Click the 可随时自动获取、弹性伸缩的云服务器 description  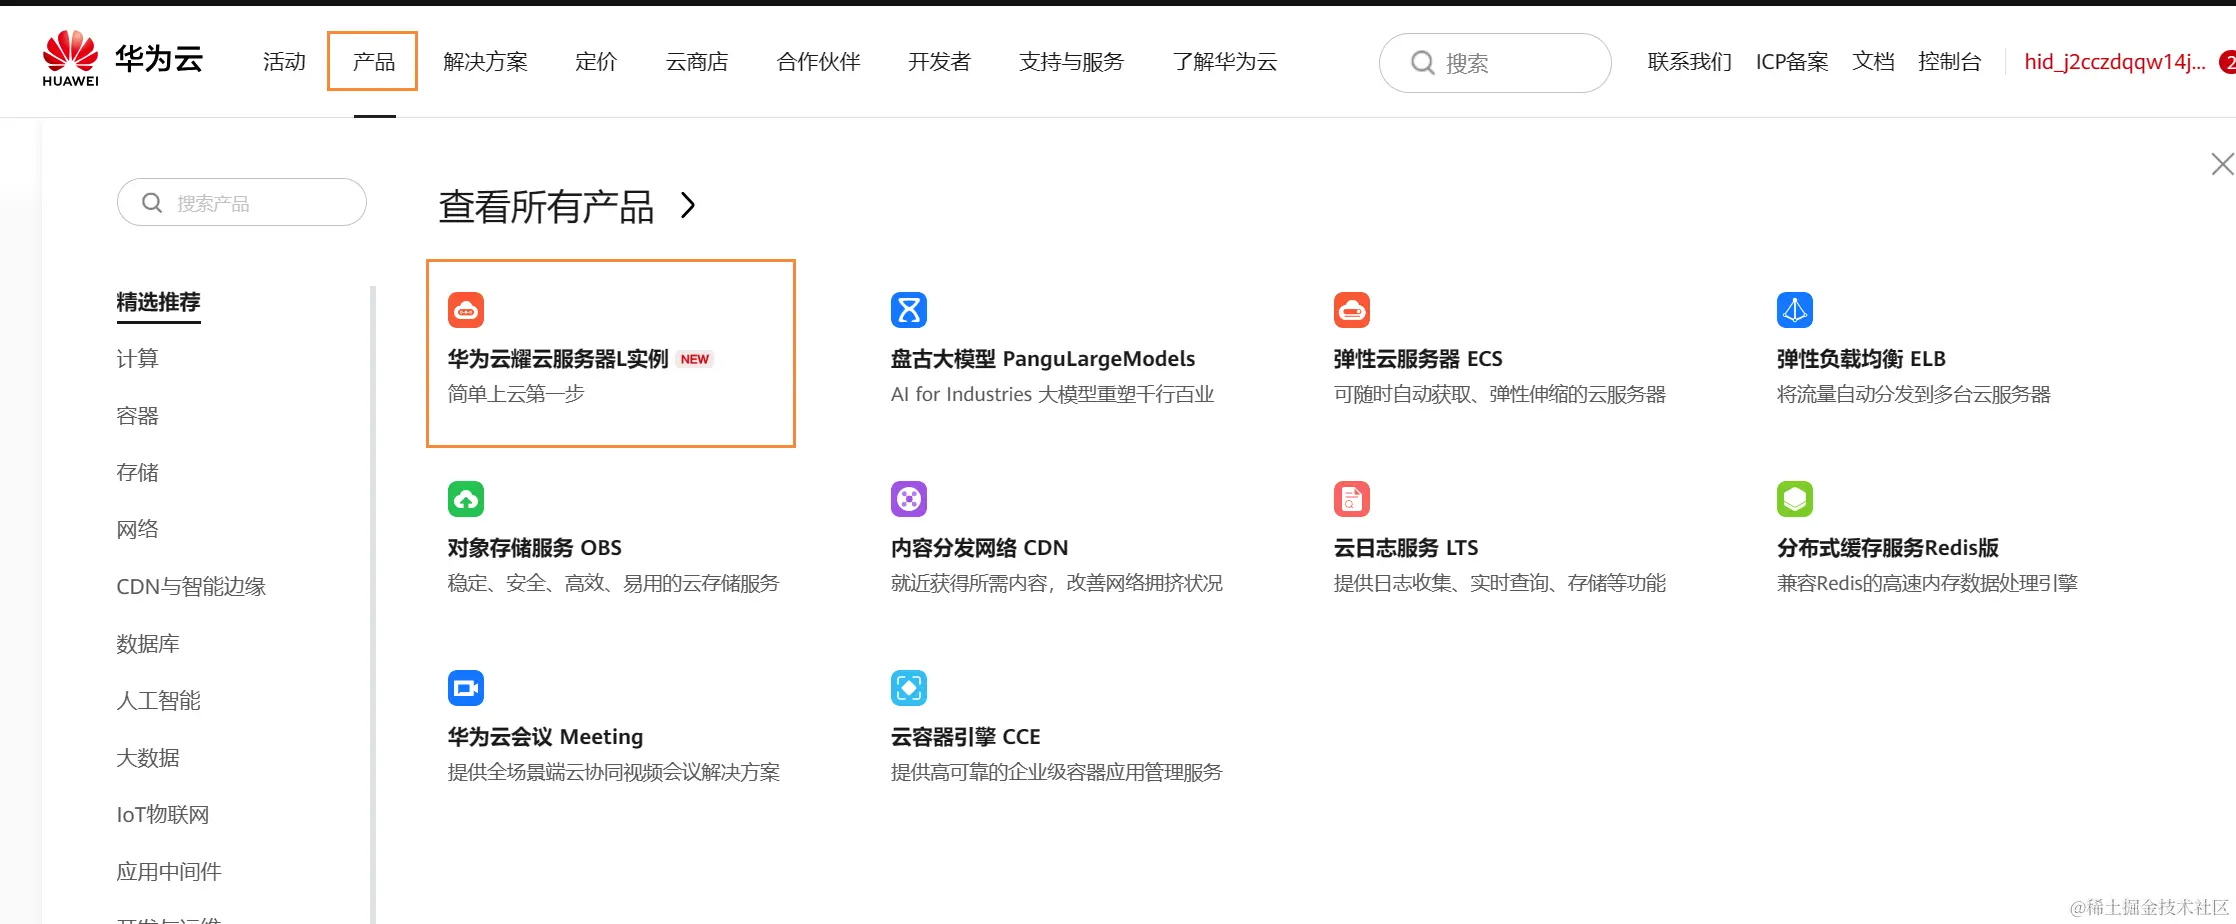point(1500,394)
